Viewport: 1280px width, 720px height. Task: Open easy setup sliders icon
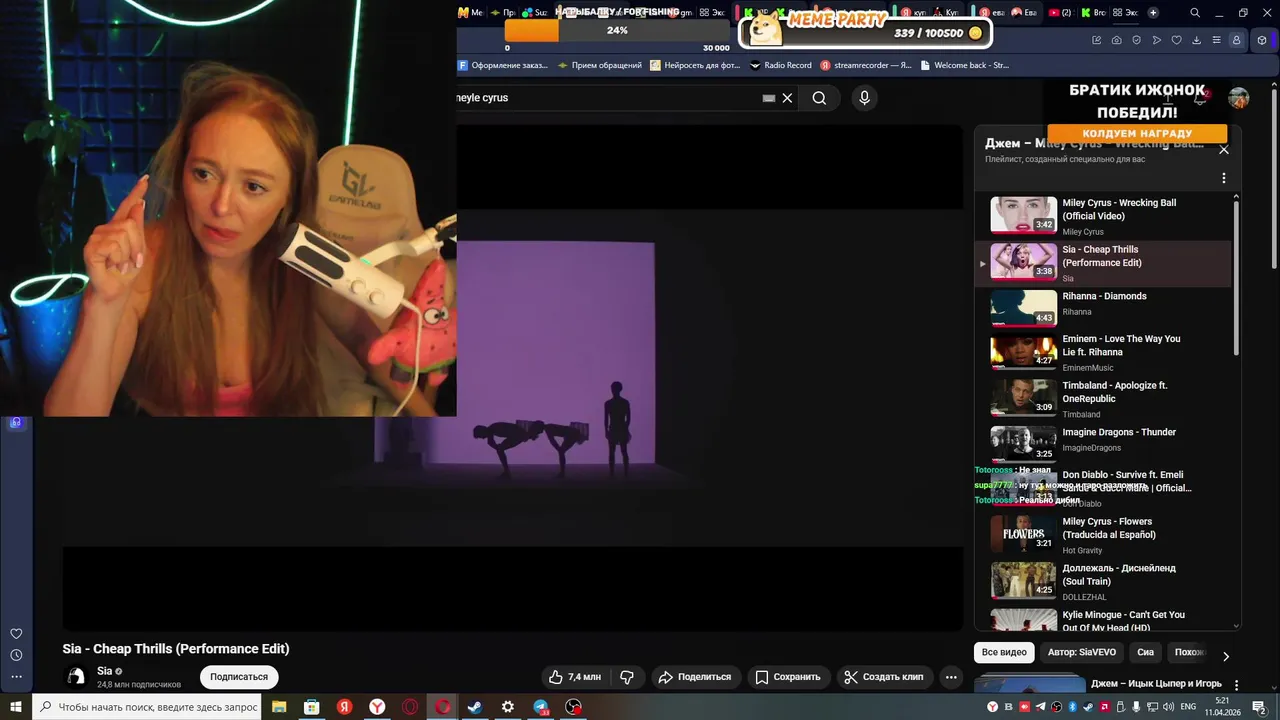[x=1217, y=40]
